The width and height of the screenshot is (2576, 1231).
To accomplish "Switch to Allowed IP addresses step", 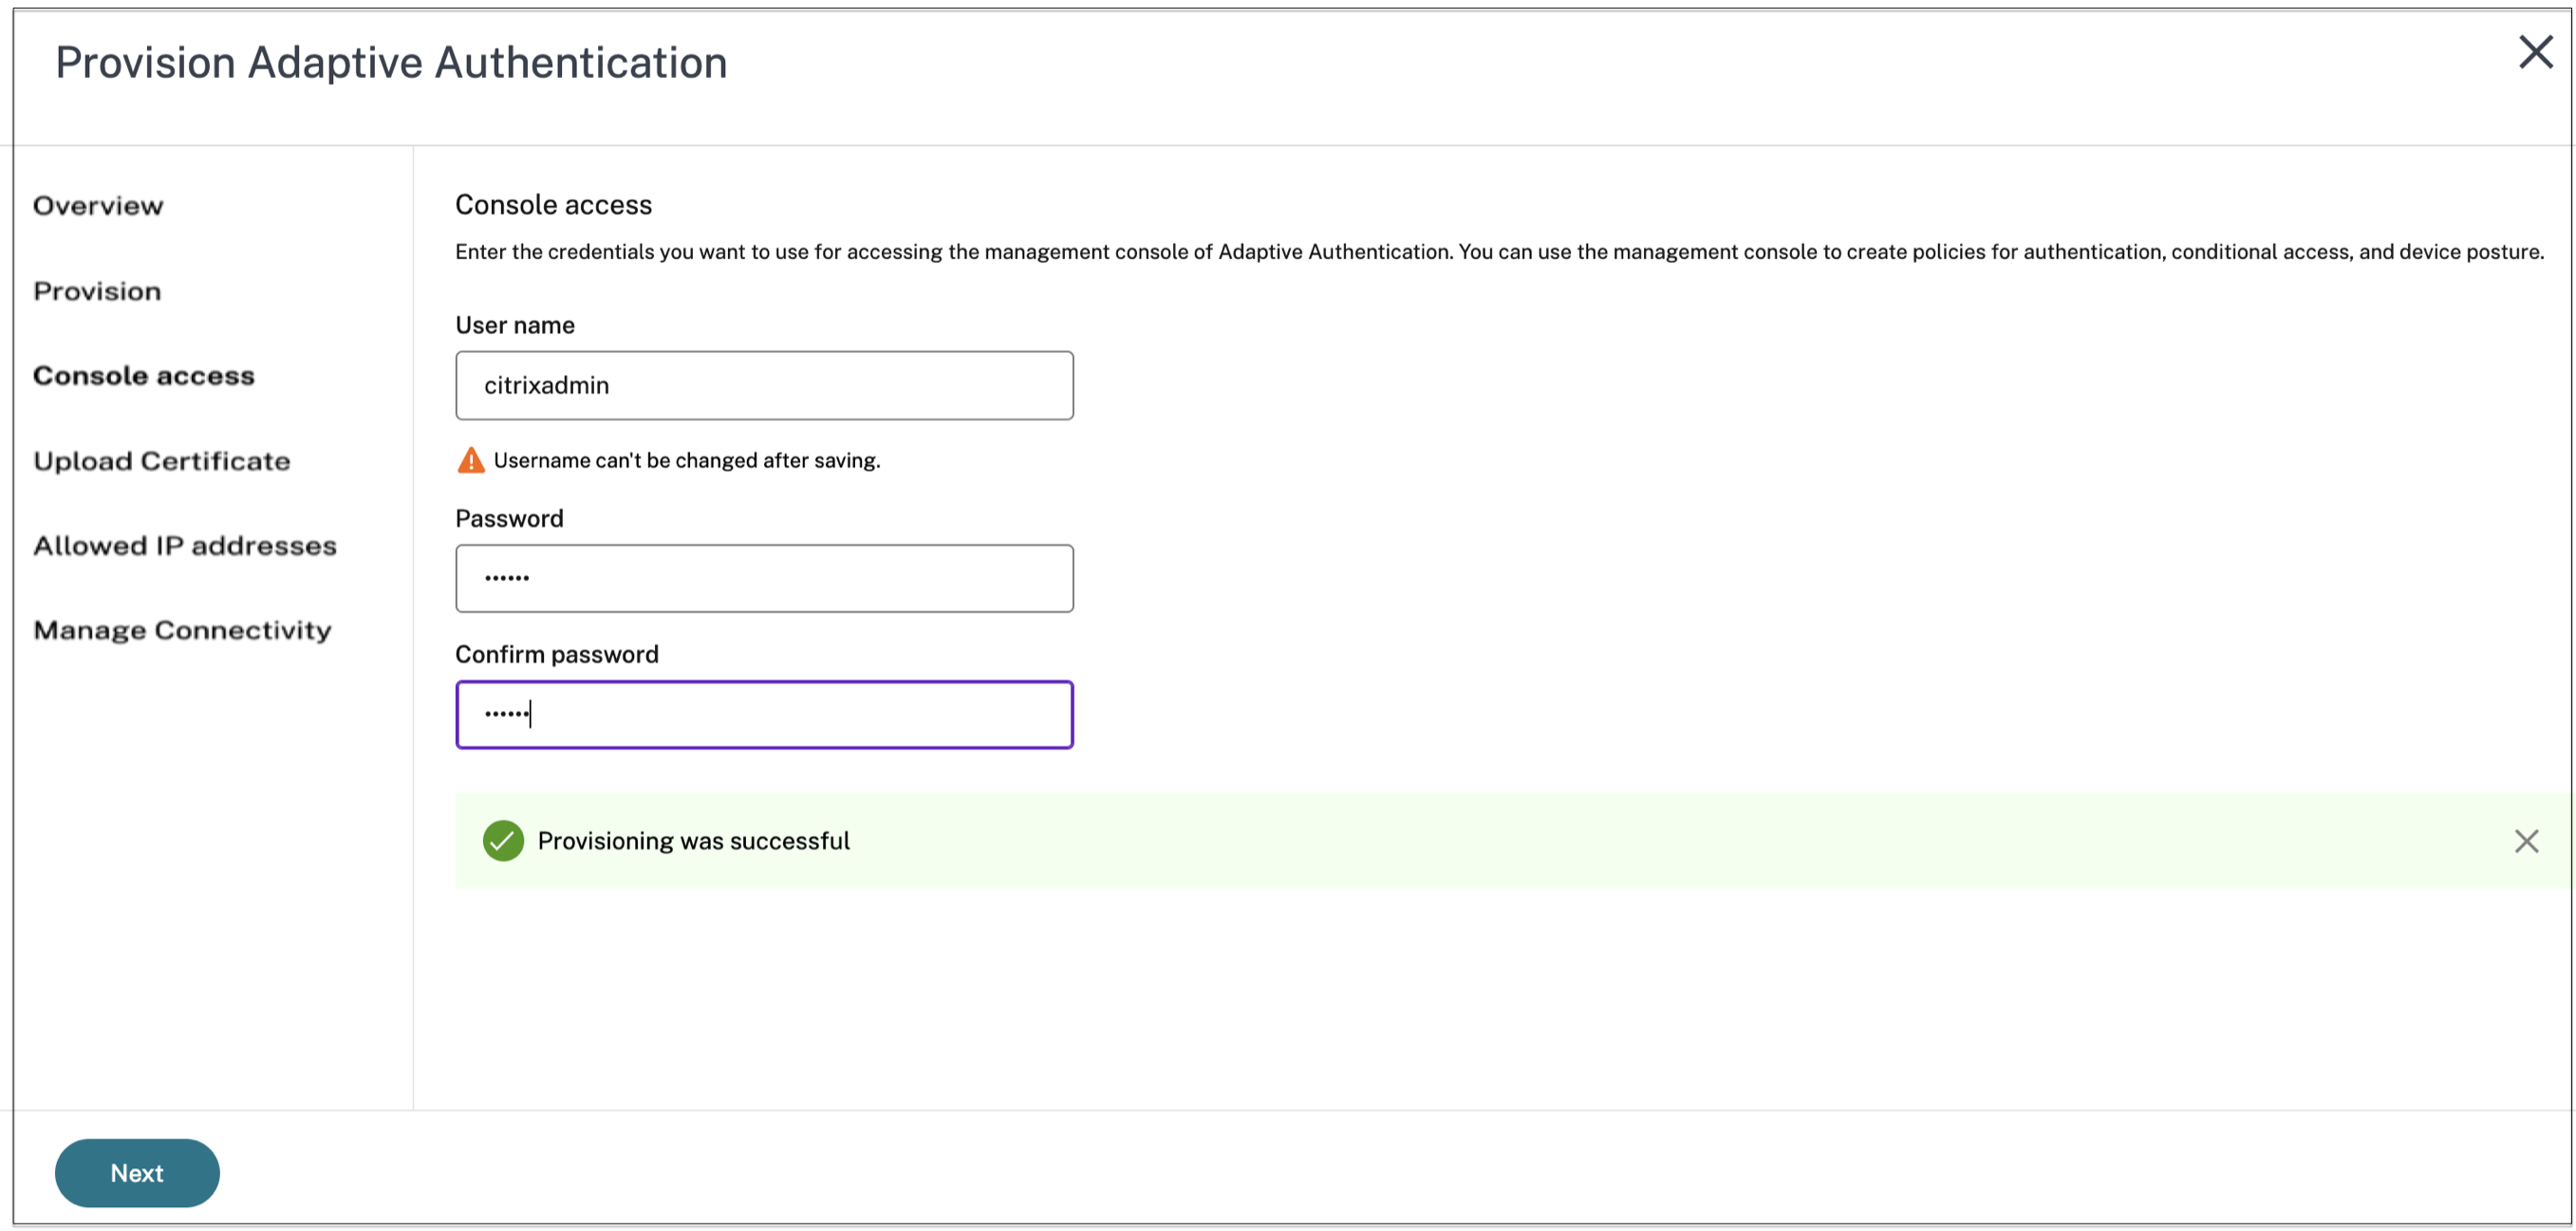I will point(185,546).
